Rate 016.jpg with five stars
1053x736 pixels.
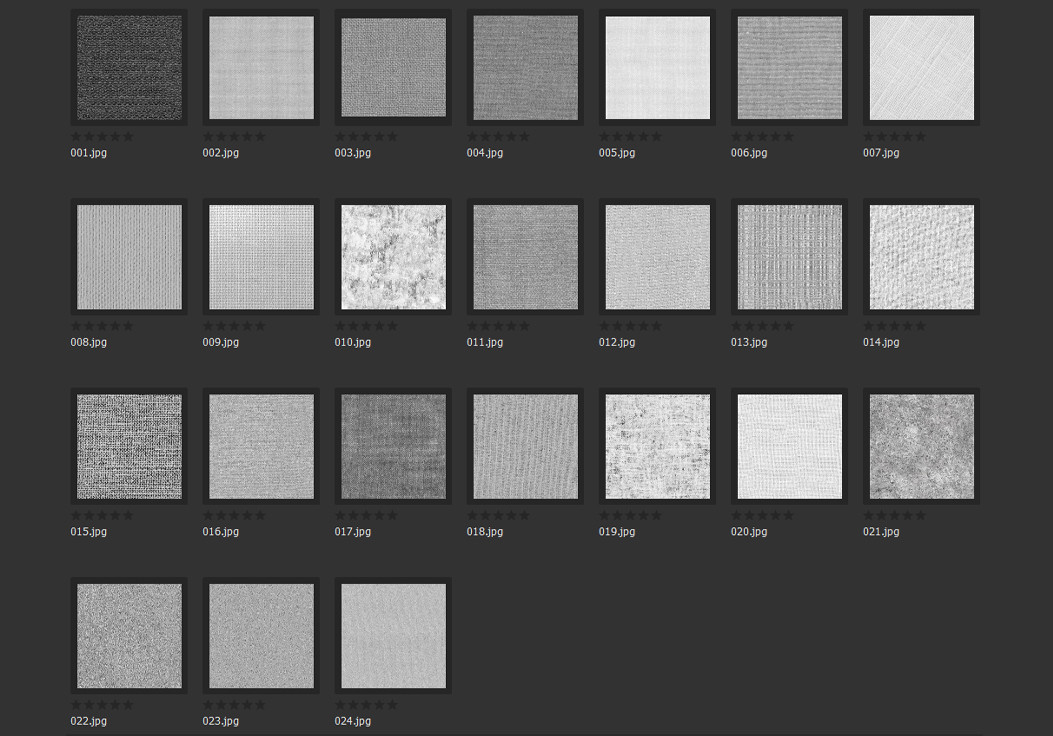[x=262, y=515]
